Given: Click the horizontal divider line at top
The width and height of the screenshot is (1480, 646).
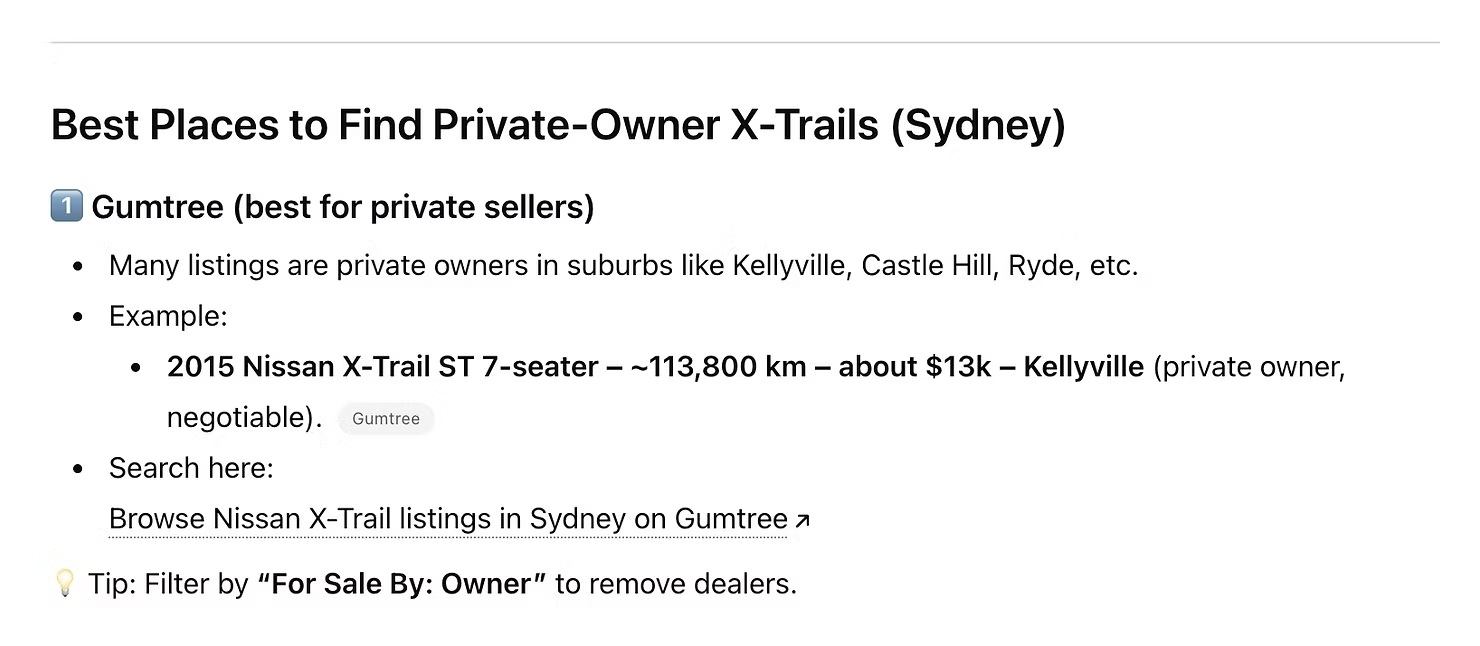Looking at the screenshot, I should pos(745,43).
